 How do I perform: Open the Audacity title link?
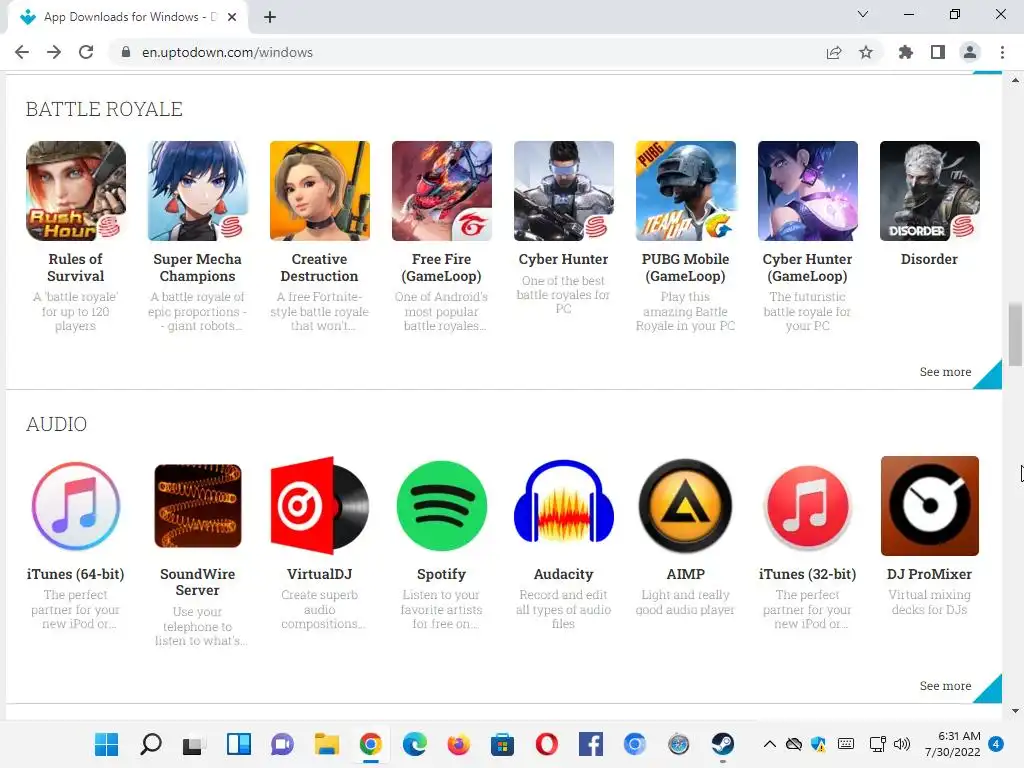564,574
